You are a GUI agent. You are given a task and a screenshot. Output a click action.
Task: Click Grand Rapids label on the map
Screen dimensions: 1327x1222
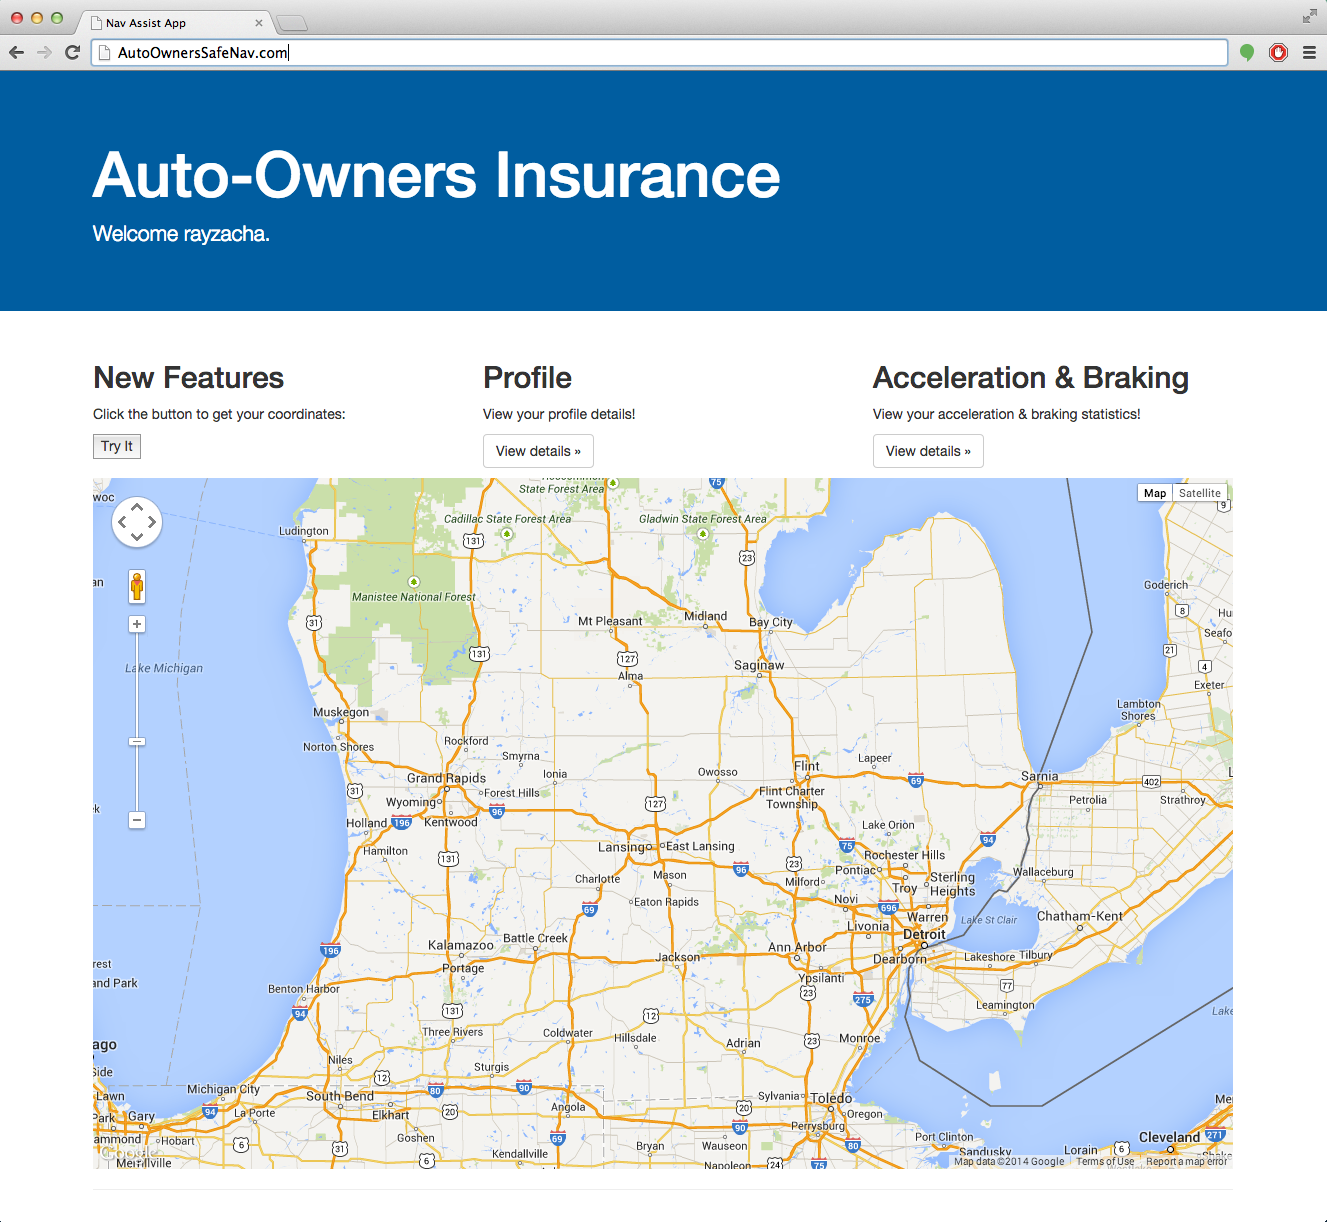coord(446,778)
